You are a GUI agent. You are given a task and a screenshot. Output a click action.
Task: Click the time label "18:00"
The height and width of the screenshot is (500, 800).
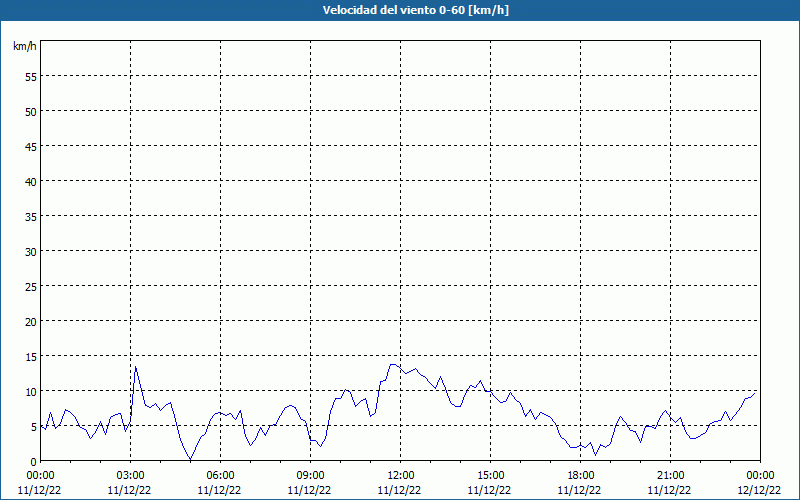pos(580,476)
